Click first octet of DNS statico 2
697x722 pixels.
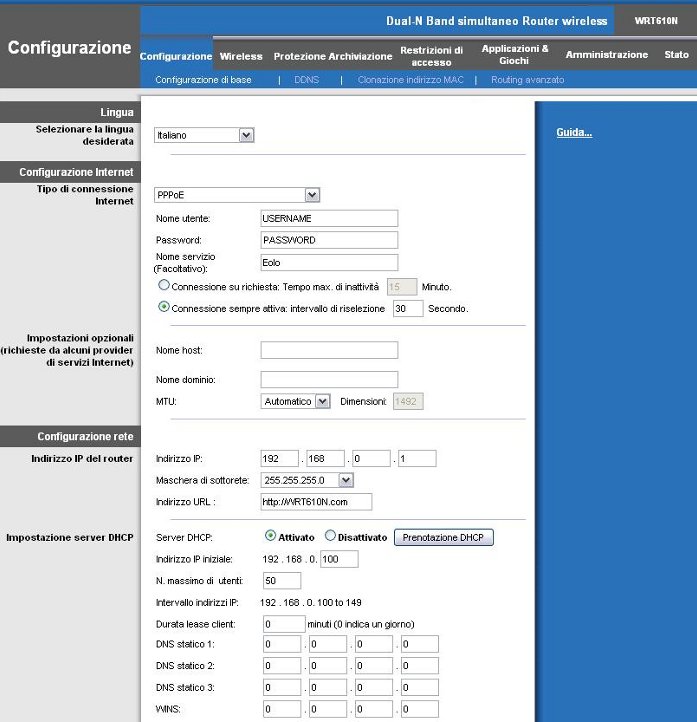[282, 665]
